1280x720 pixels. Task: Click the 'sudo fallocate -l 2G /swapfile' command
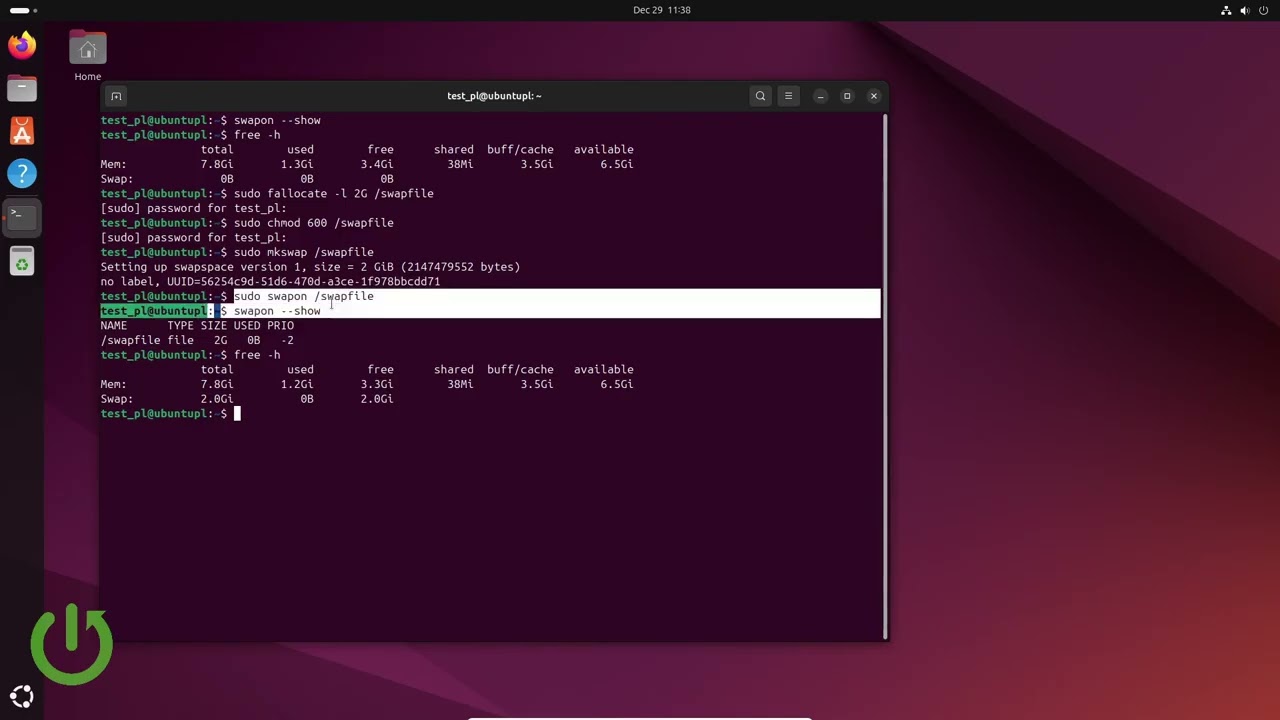tap(334, 194)
